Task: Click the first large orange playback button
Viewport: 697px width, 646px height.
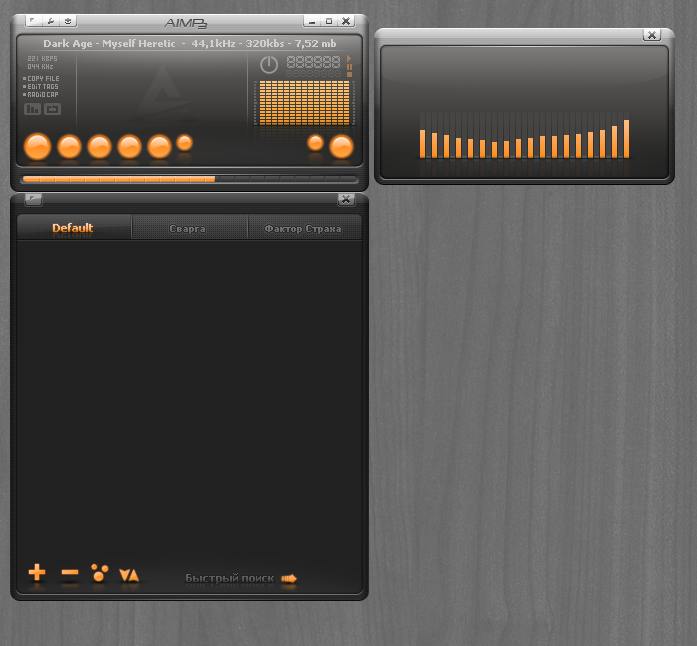Action: (x=37, y=147)
